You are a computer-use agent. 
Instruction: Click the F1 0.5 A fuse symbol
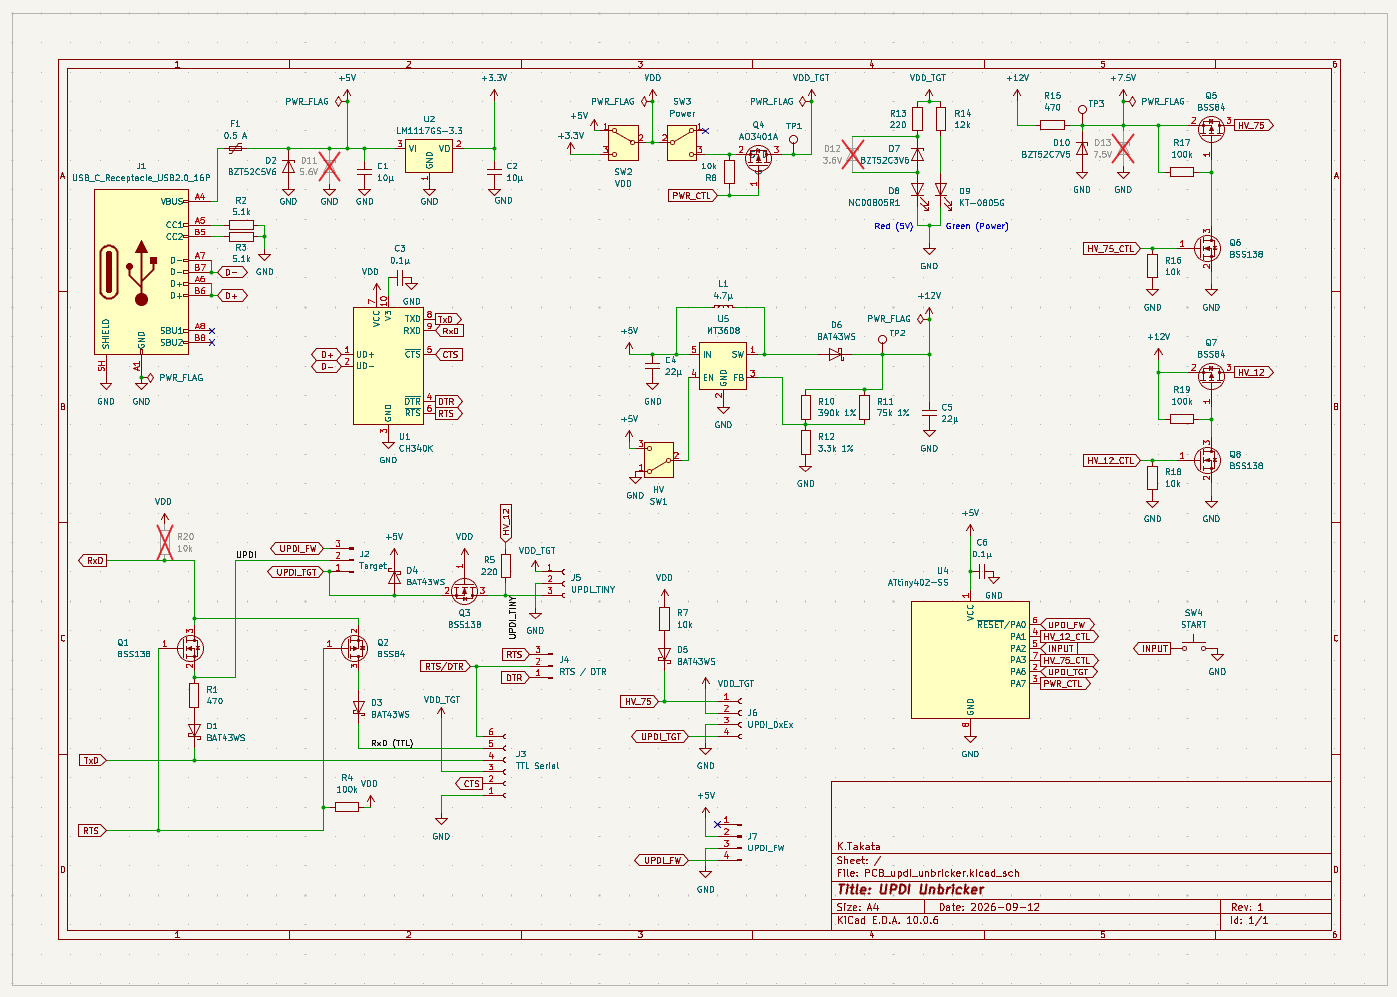pos(236,149)
